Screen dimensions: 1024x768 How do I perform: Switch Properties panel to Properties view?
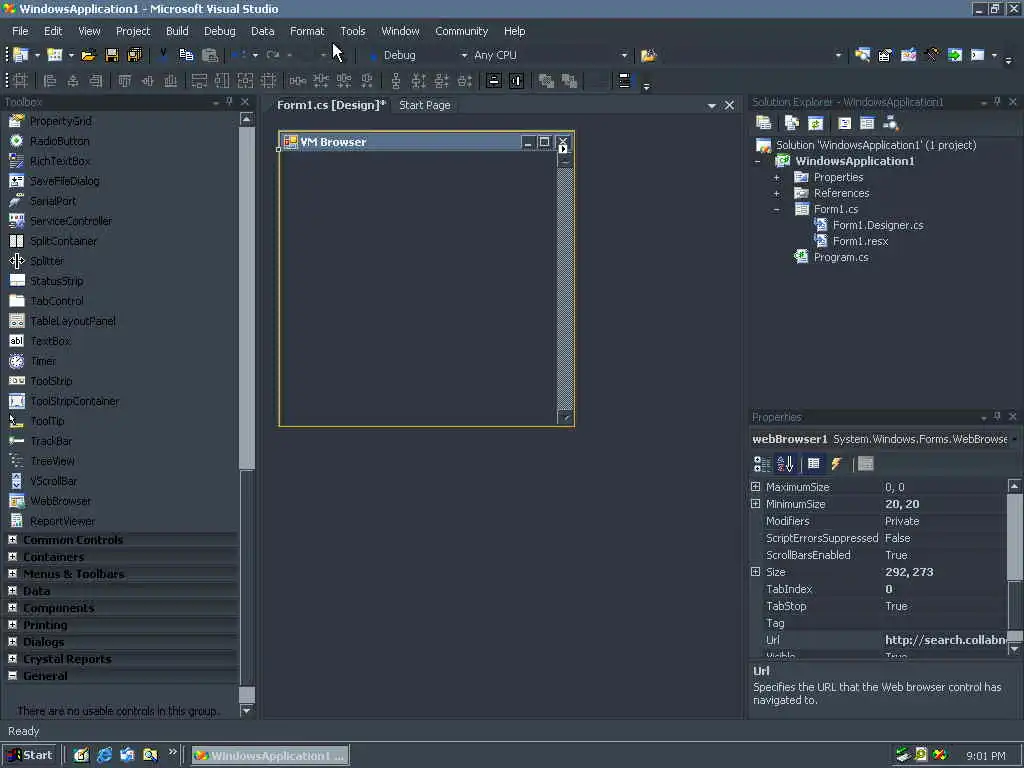tap(814, 464)
